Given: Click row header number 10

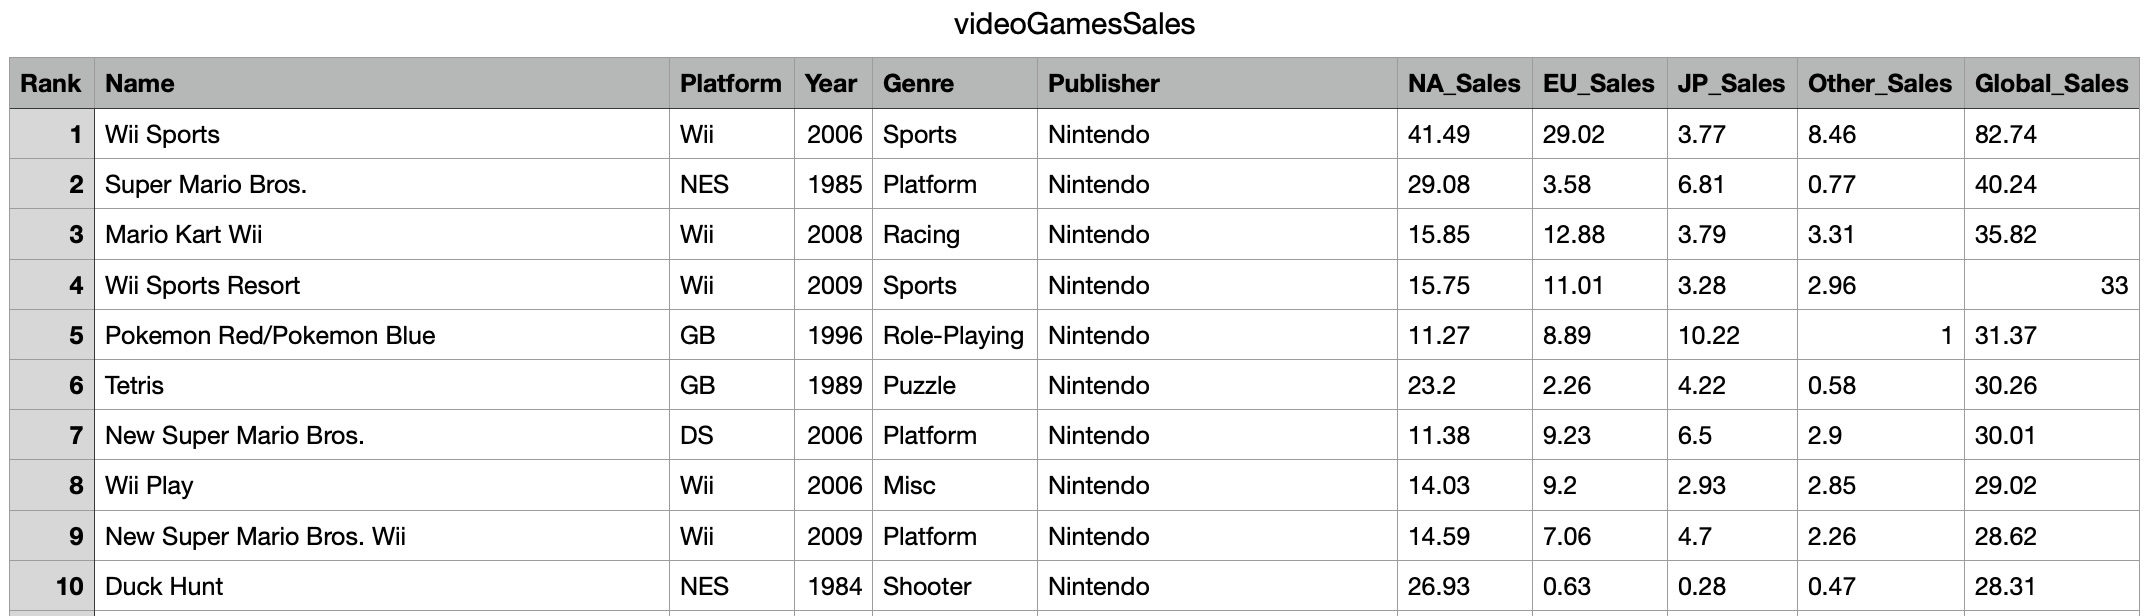Looking at the screenshot, I should [x=52, y=586].
